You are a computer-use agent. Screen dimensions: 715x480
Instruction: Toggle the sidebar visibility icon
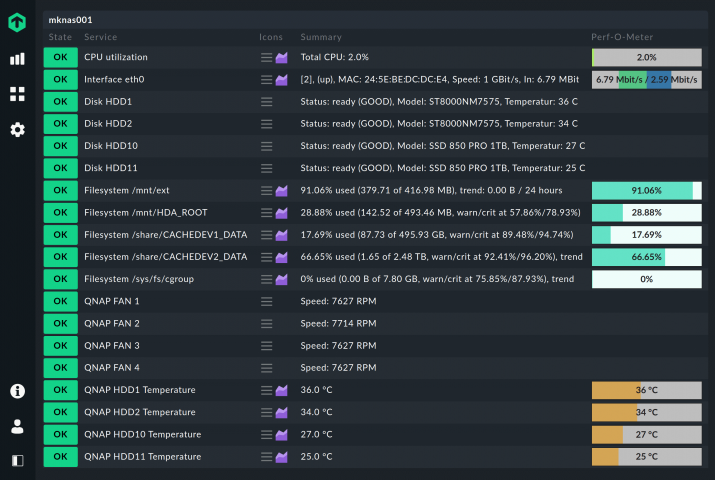(x=17, y=461)
